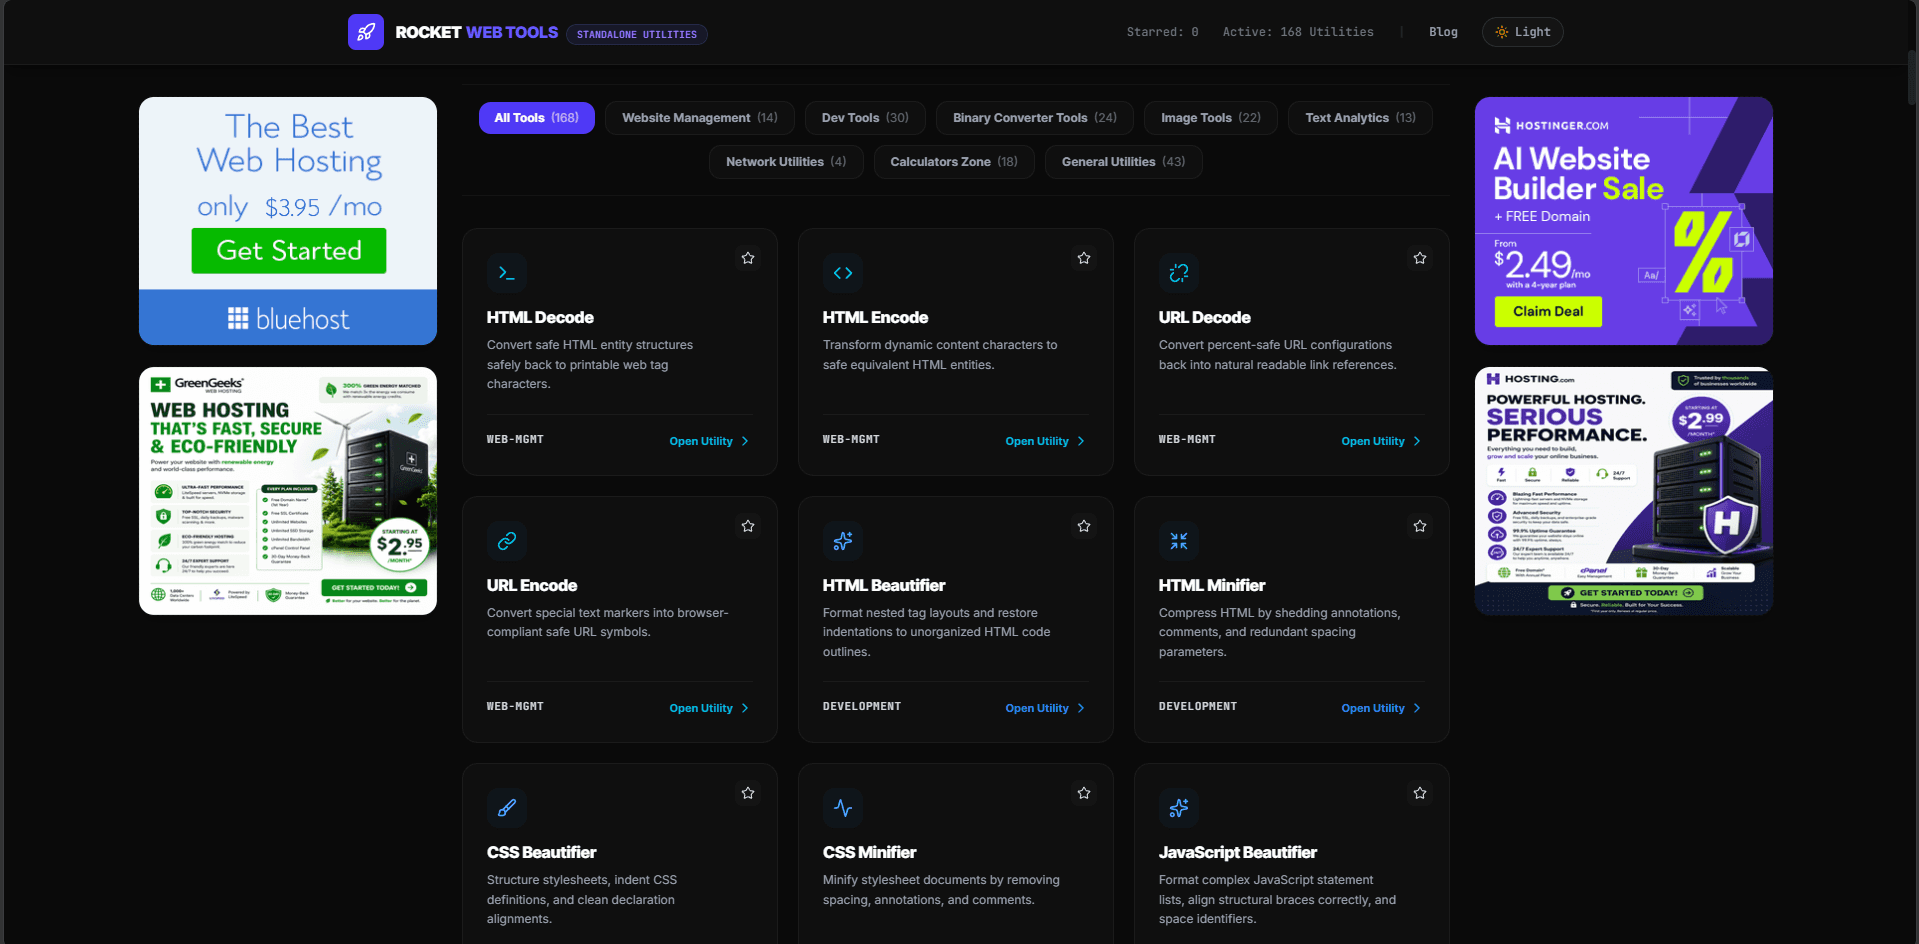The width and height of the screenshot is (1919, 944).
Task: Click the URL Decode card title
Action: 1204,317
